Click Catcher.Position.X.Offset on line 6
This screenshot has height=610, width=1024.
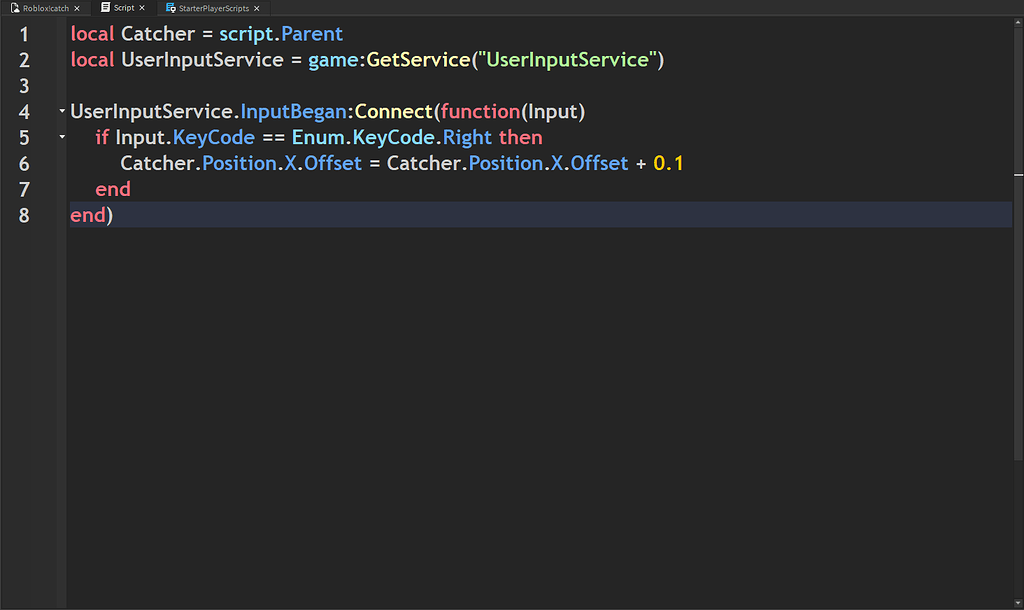tap(240, 163)
